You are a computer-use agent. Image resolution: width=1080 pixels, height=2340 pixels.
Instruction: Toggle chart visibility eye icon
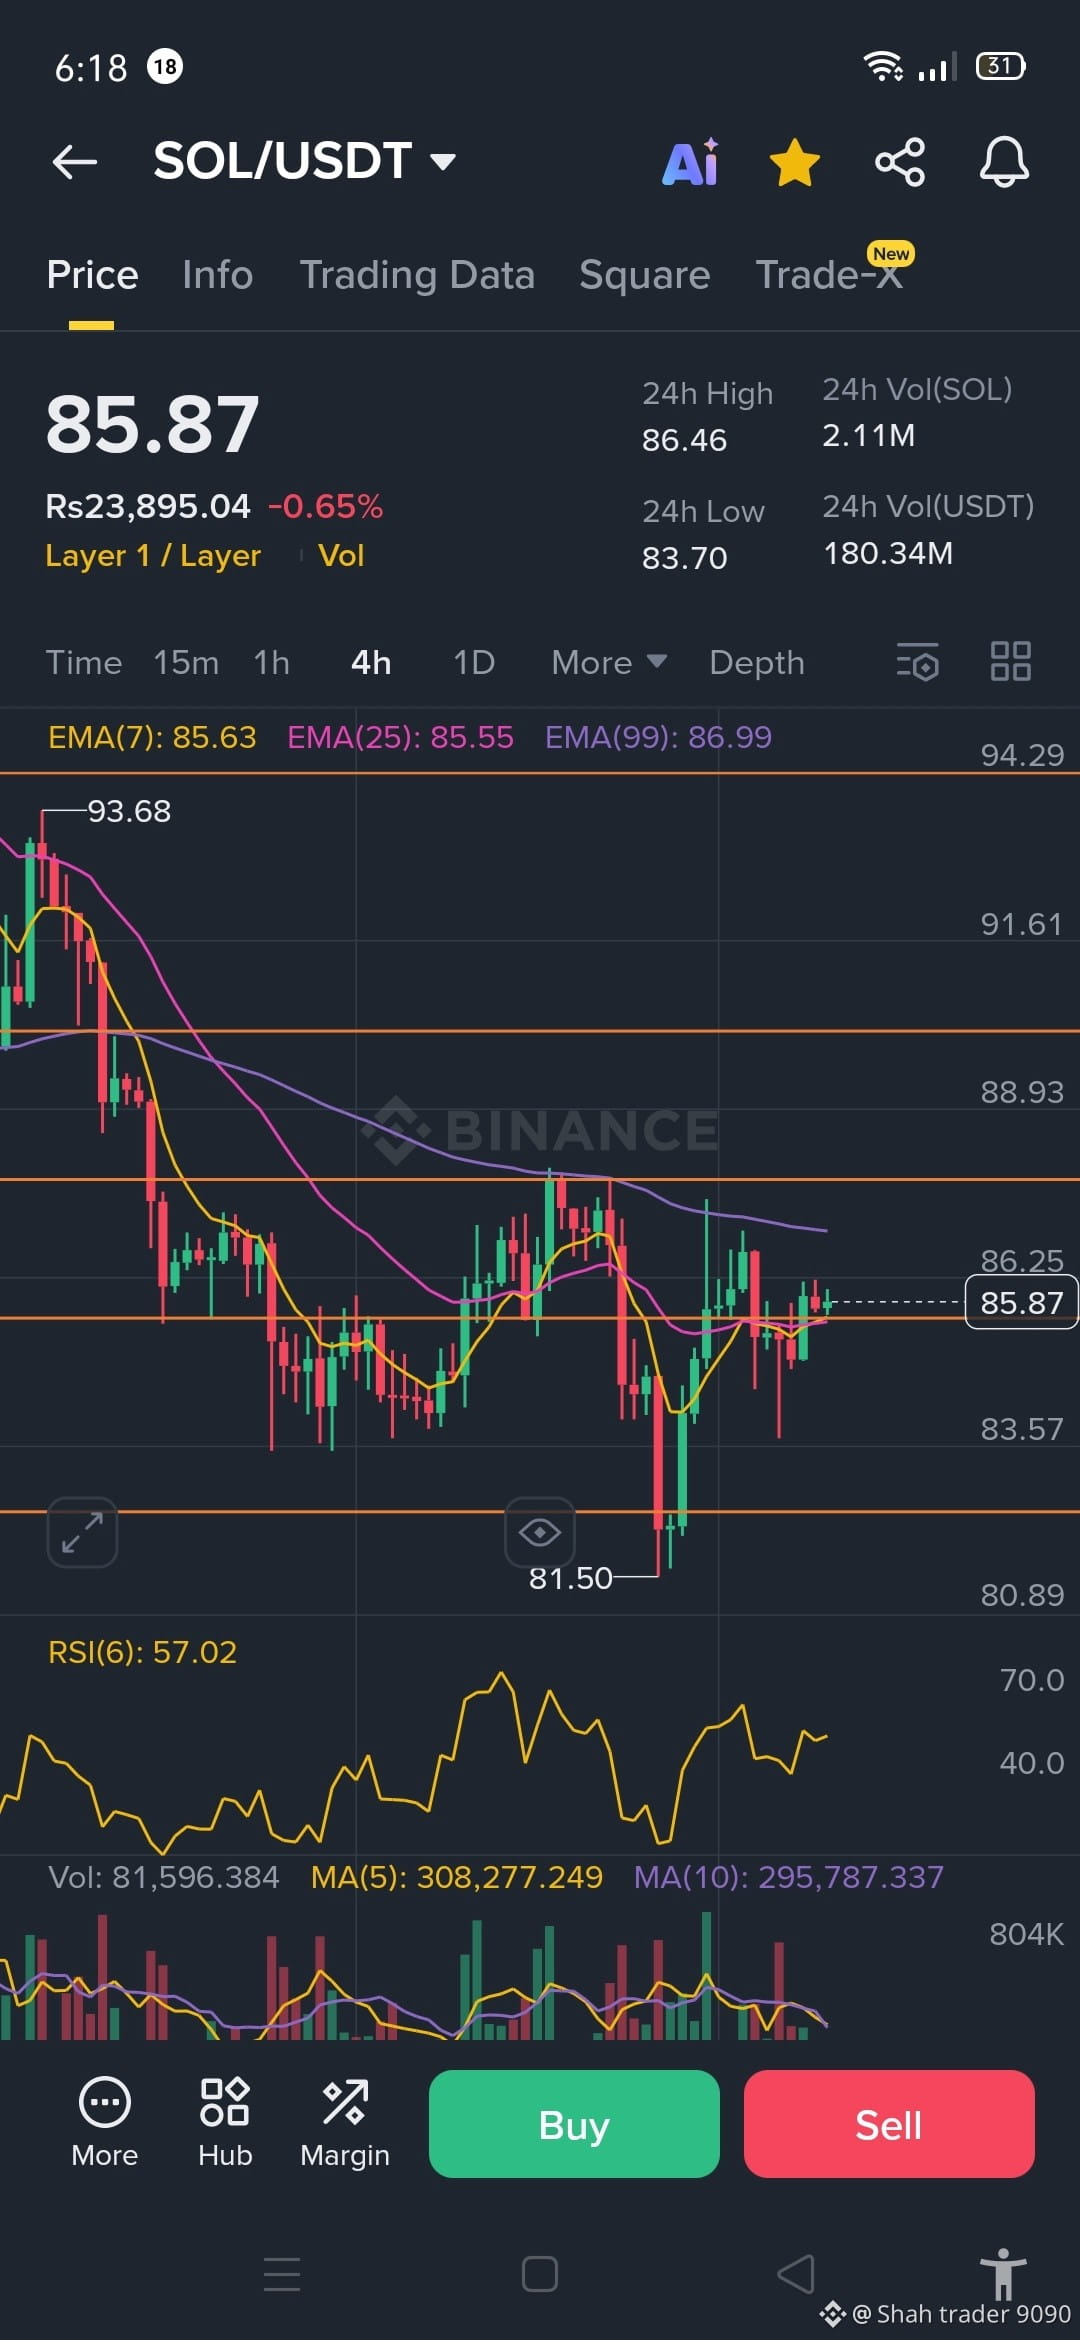point(540,1532)
